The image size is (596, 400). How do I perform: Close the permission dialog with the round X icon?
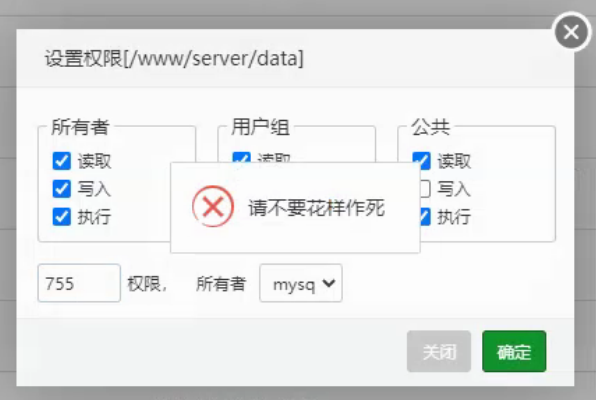point(571,32)
